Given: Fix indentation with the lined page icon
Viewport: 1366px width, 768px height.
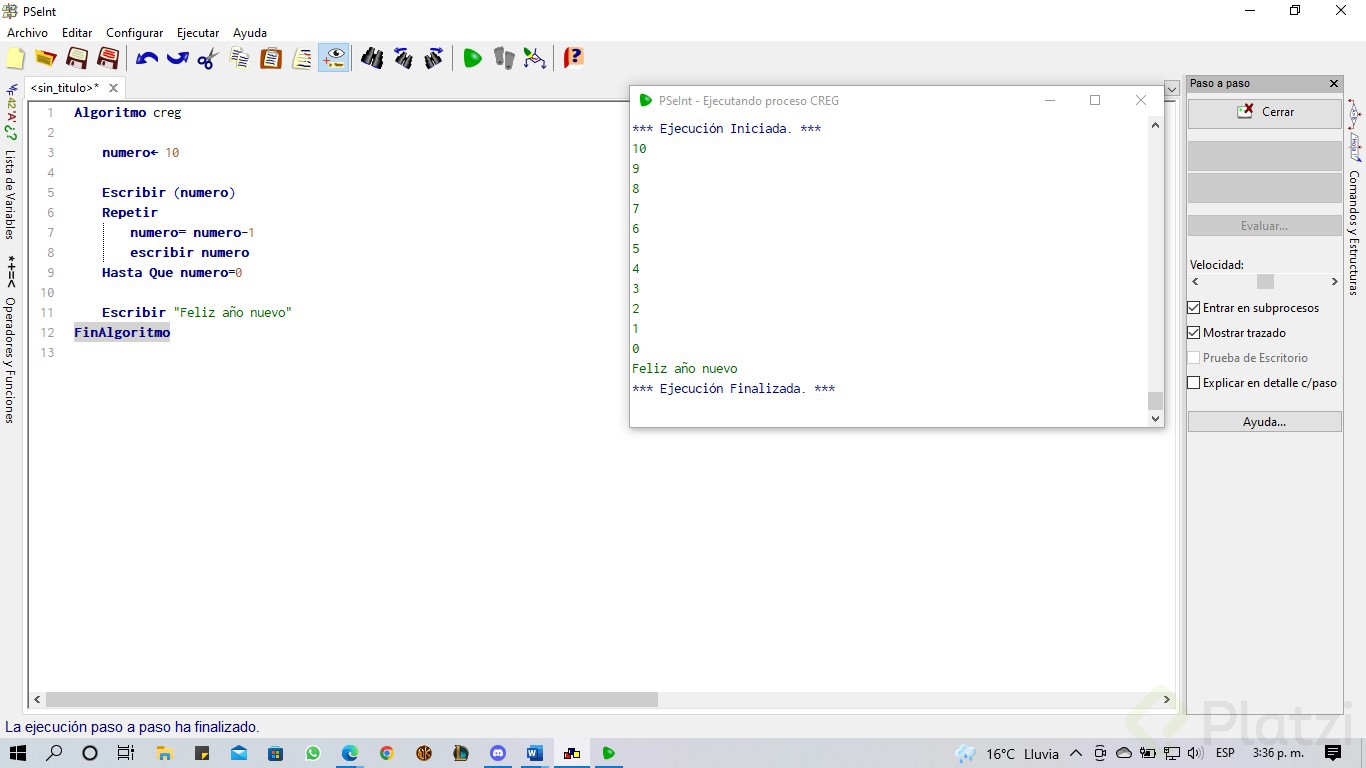Looking at the screenshot, I should [302, 58].
